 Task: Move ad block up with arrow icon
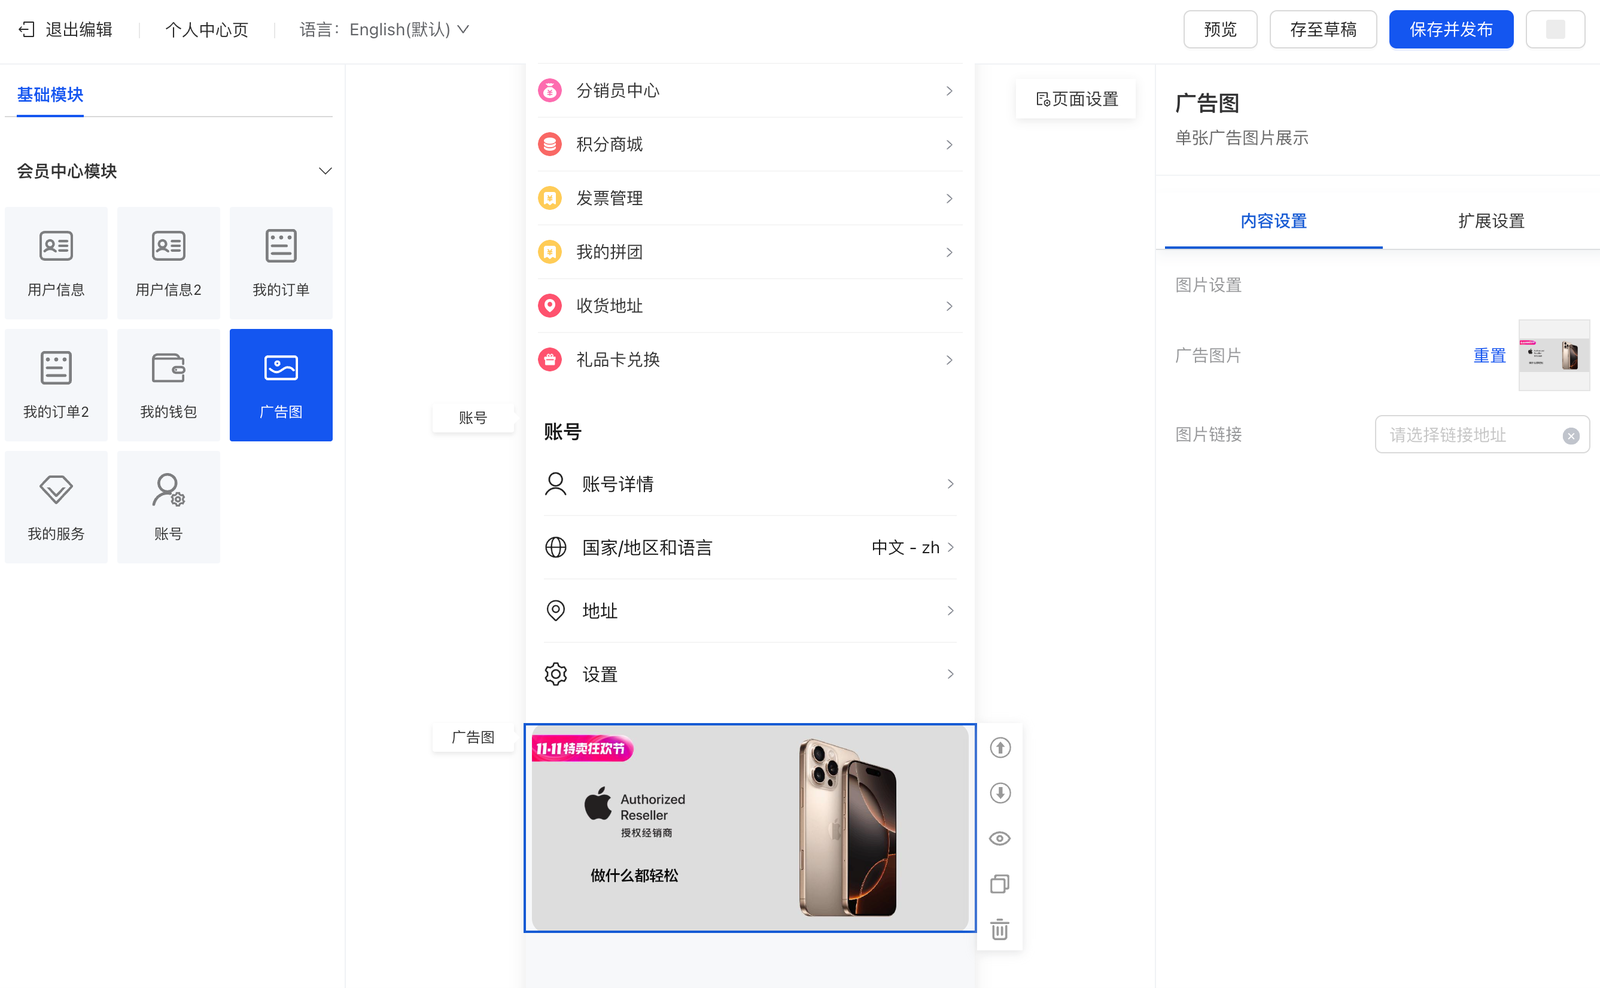[x=1000, y=748]
